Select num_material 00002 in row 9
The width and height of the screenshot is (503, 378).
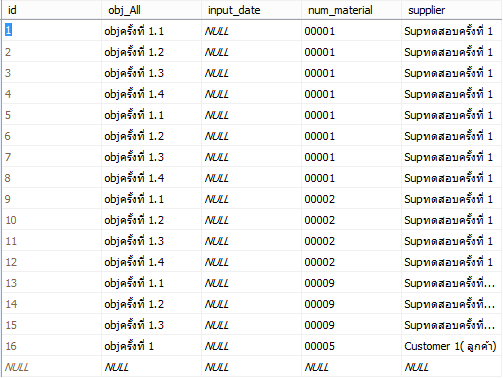(x=352, y=199)
